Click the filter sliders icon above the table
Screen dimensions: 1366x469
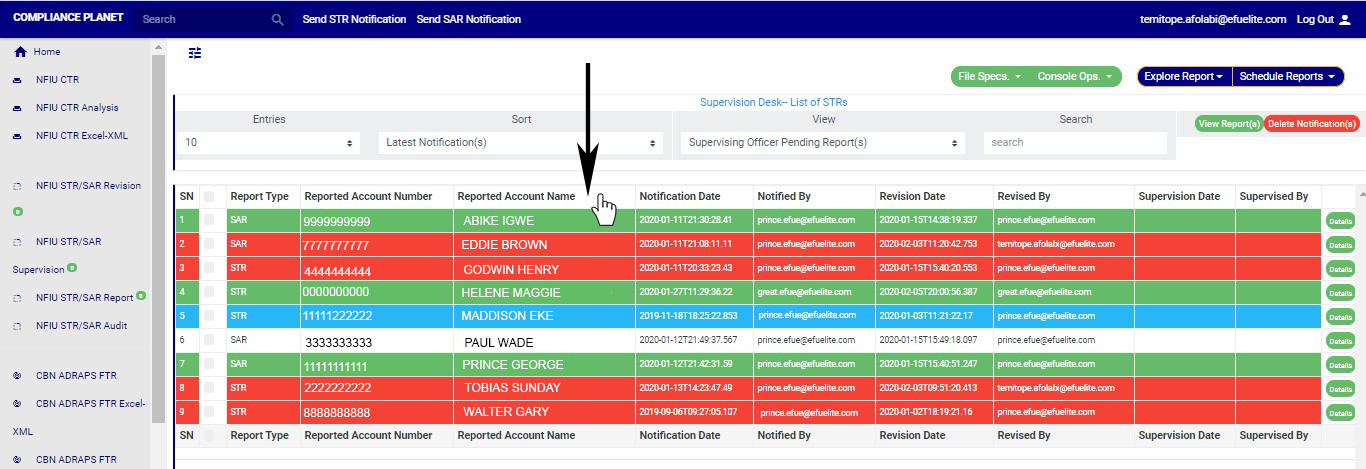(x=195, y=53)
